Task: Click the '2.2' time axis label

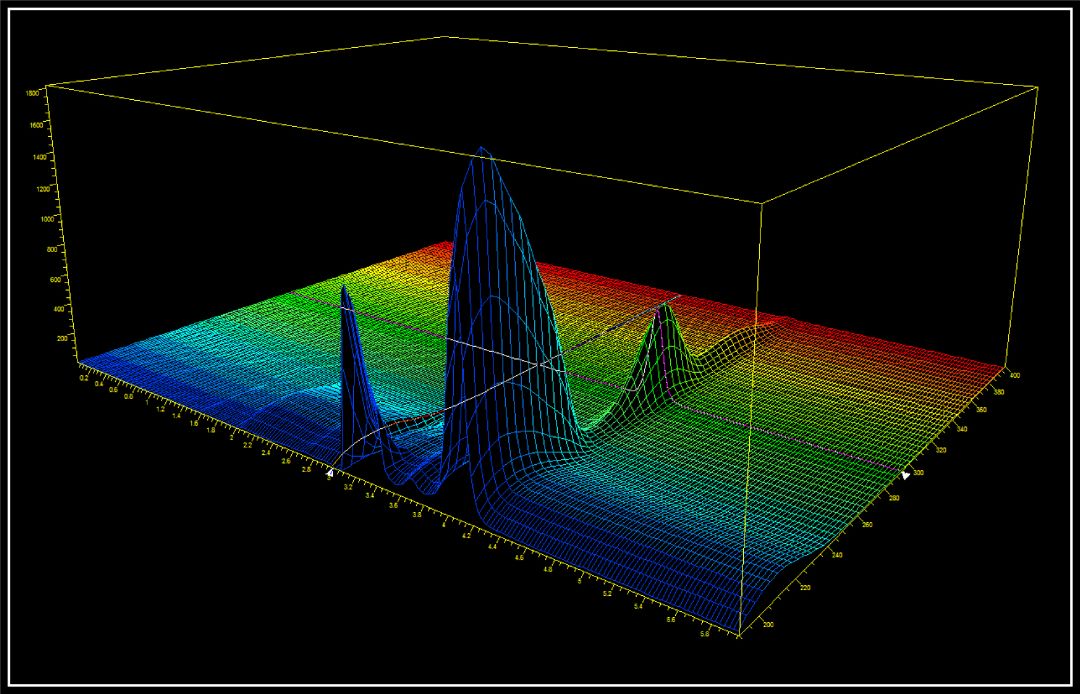Action: tap(248, 445)
